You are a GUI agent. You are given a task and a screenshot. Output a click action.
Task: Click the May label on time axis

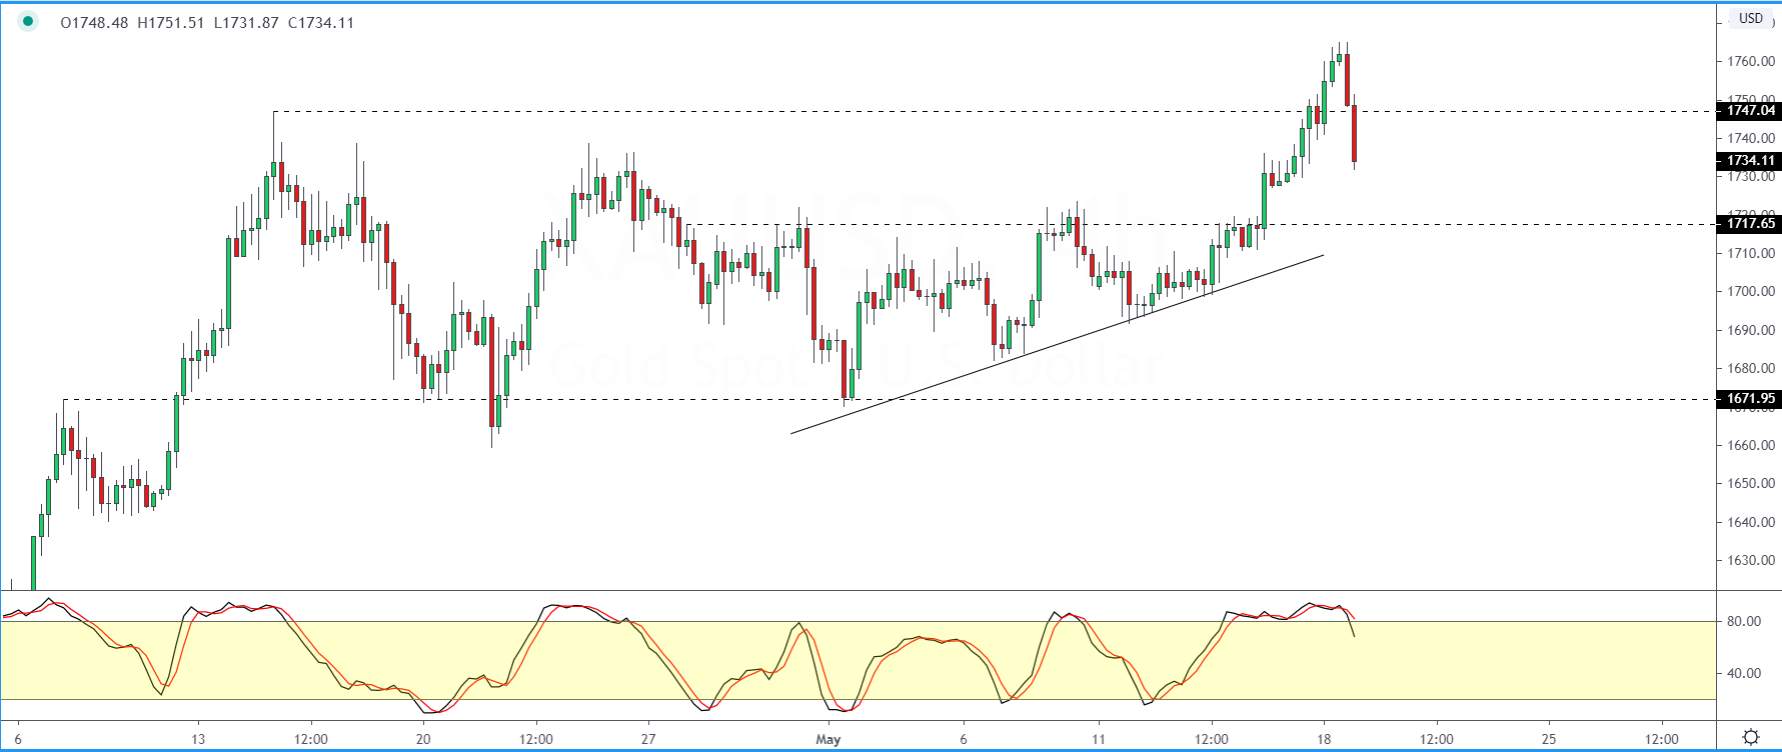pos(828,740)
